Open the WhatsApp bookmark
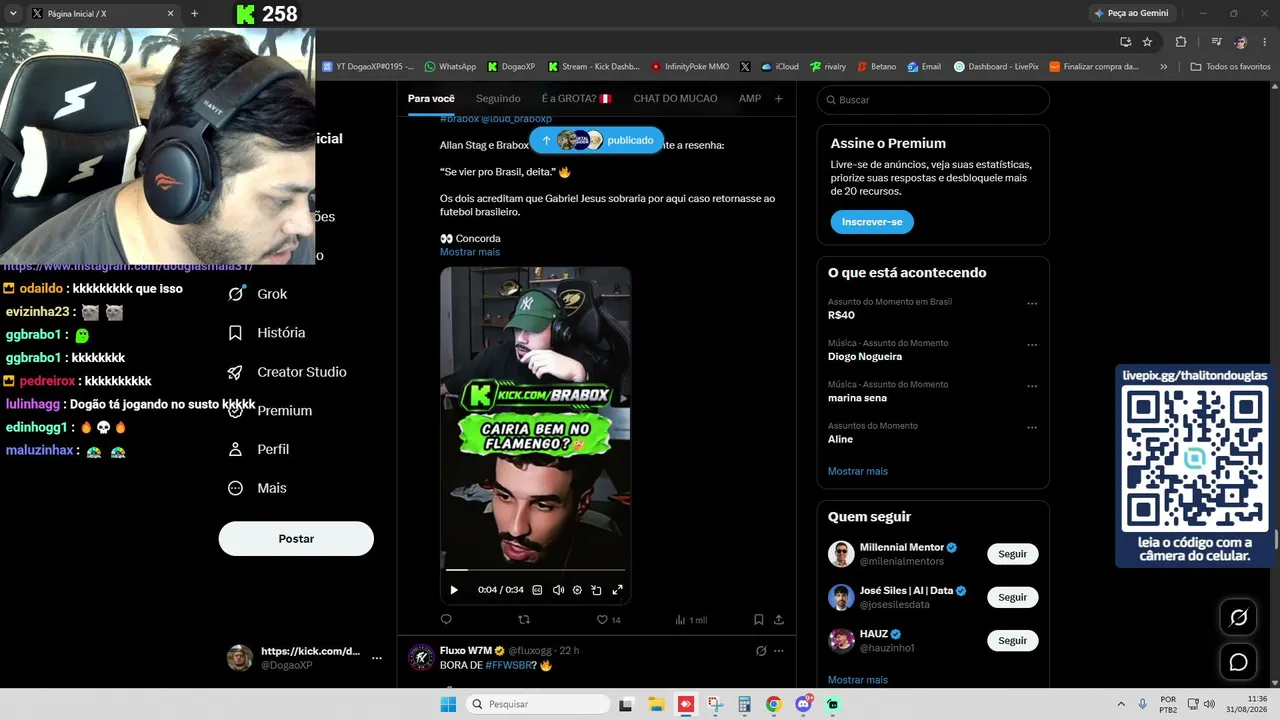Image resolution: width=1280 pixels, height=720 pixels. pyautogui.click(x=450, y=67)
